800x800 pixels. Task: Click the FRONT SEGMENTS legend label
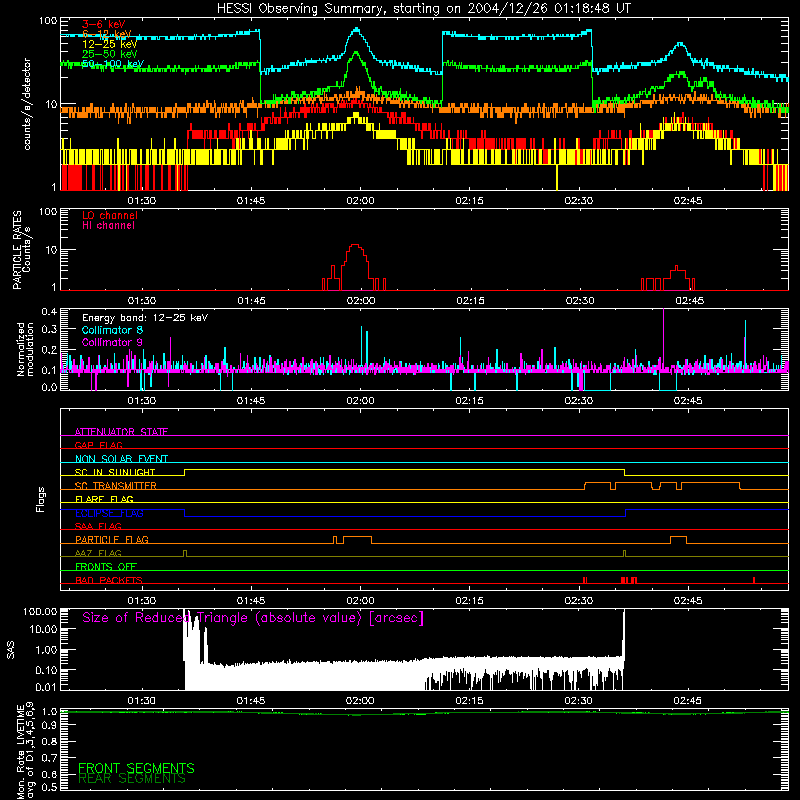click(136, 768)
